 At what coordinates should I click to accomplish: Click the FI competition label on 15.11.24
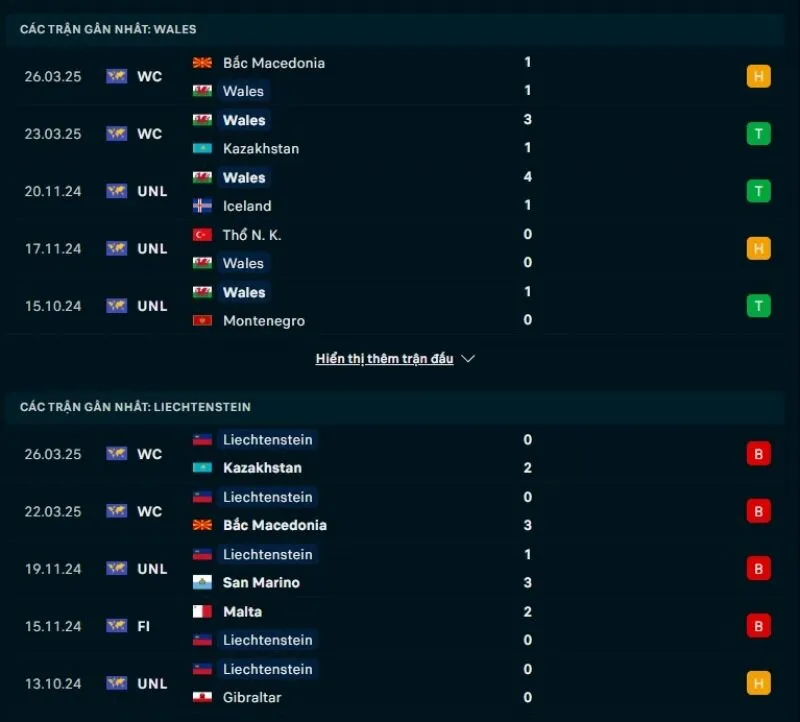(144, 626)
